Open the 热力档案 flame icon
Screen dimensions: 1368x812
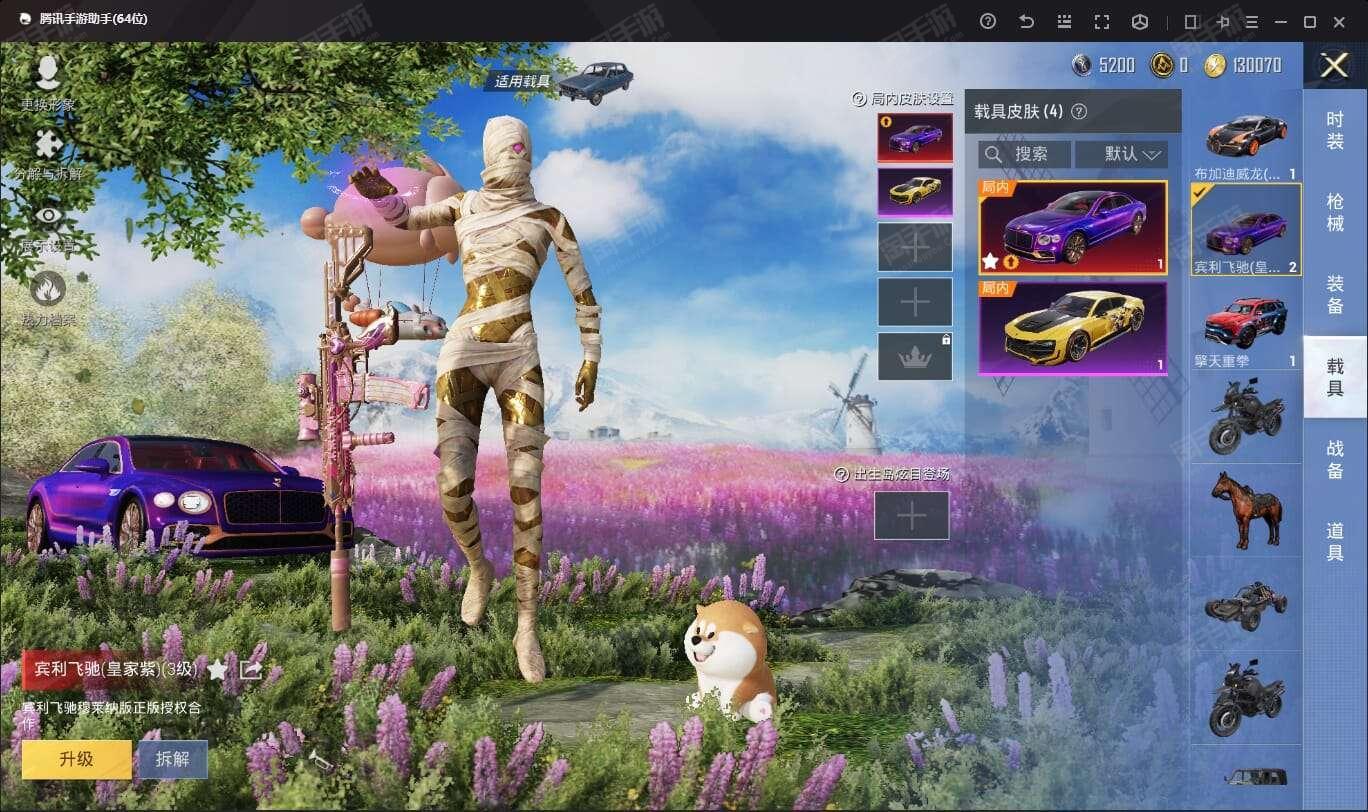pos(47,288)
